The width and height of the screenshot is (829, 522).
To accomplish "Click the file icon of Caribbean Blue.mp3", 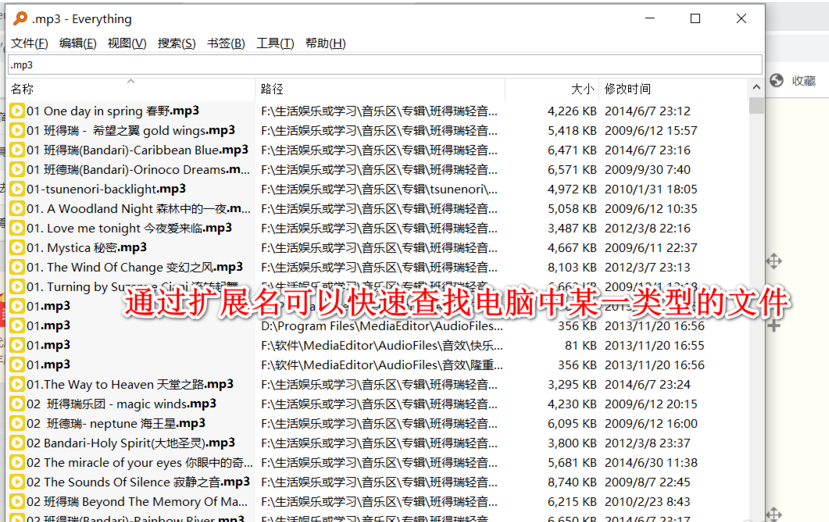I will (17, 150).
